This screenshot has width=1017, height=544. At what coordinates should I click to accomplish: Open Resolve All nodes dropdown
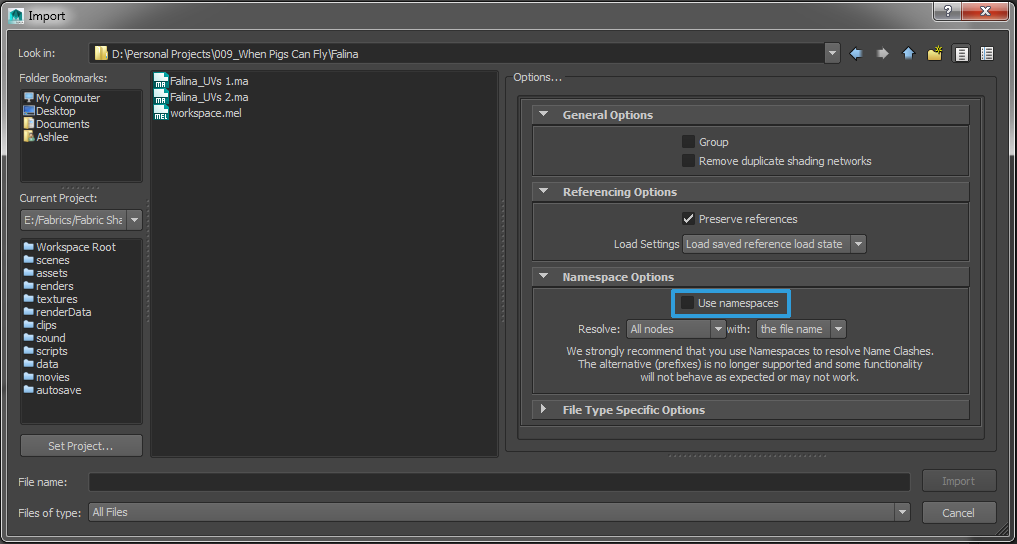[676, 329]
